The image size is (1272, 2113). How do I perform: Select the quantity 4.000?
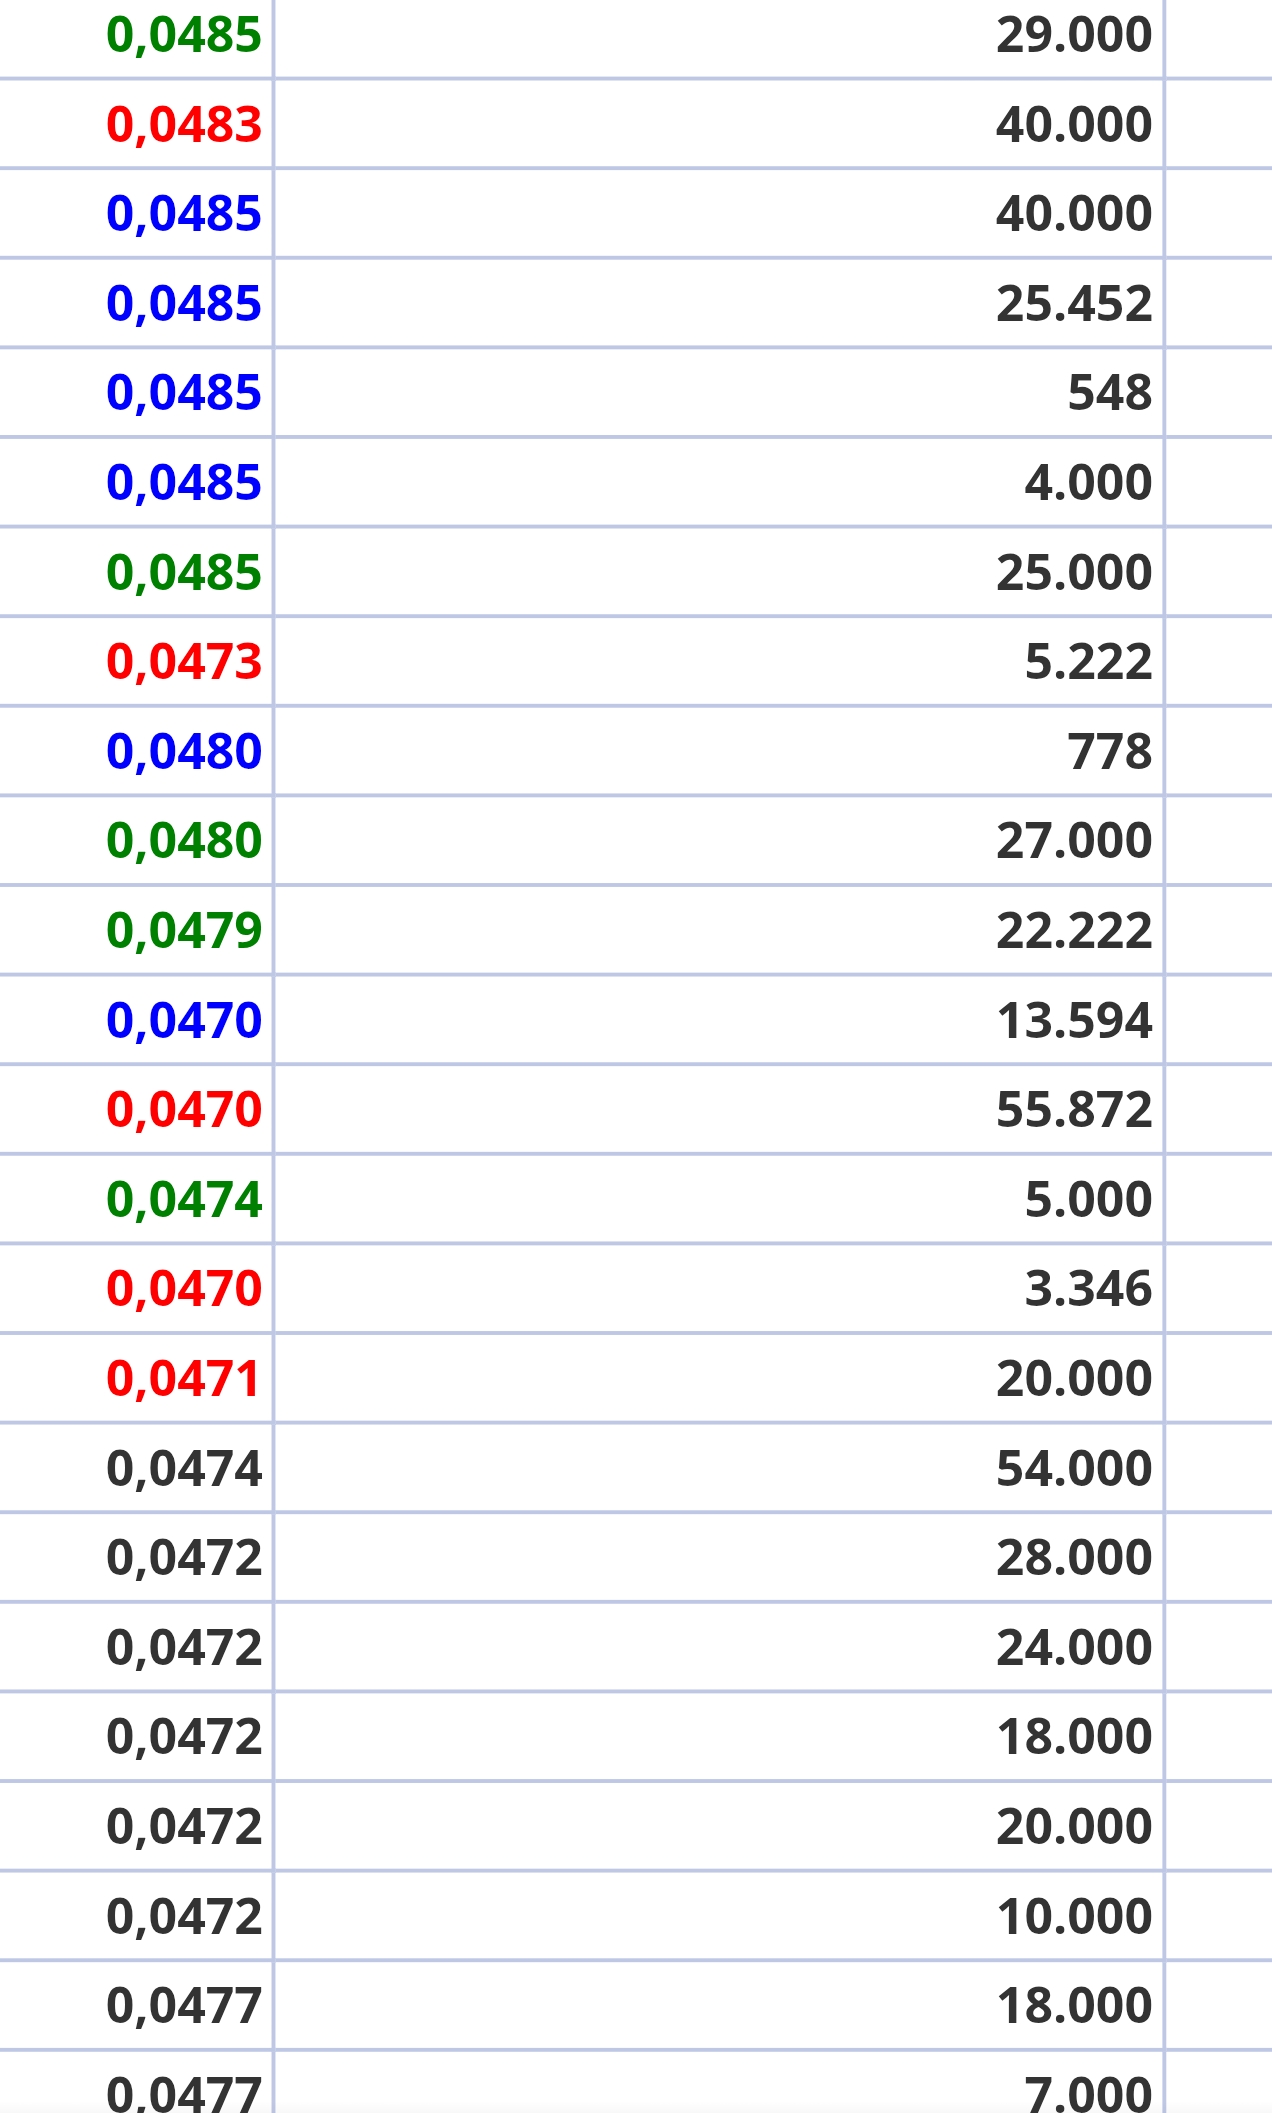(1089, 482)
